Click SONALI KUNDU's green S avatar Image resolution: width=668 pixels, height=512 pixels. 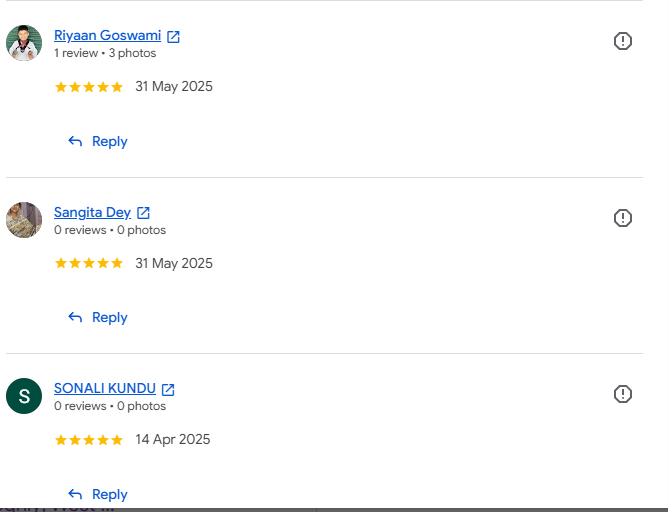[x=24, y=396]
